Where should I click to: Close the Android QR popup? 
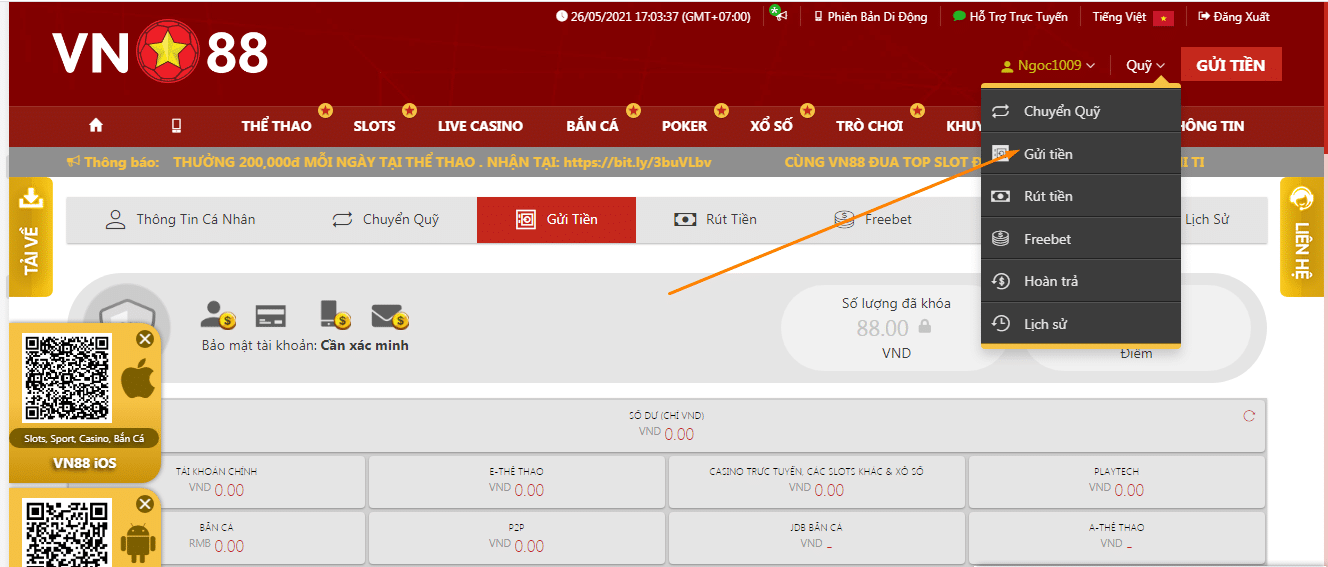tap(144, 503)
